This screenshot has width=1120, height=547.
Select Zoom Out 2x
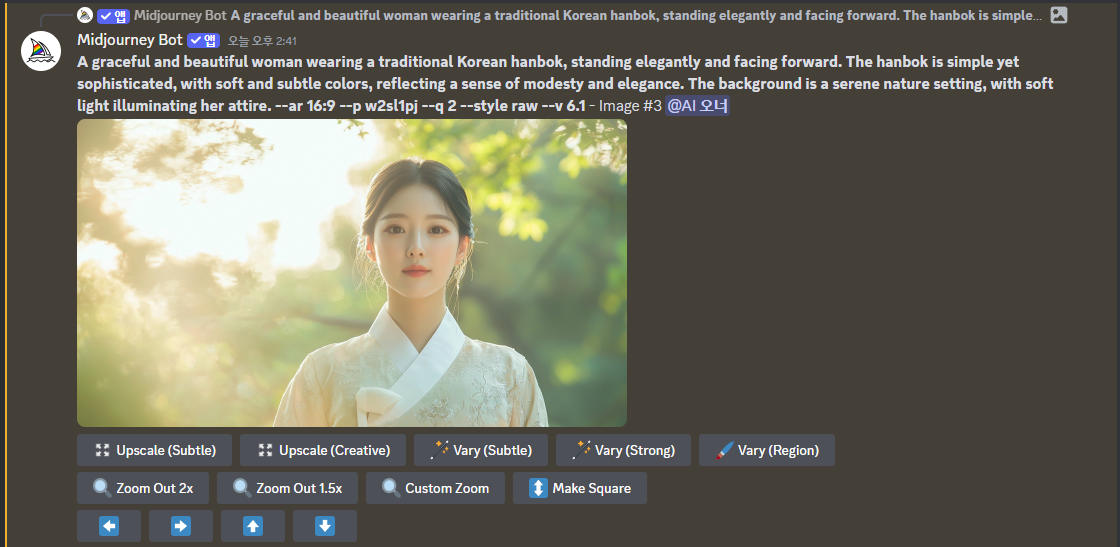pyautogui.click(x=143, y=488)
